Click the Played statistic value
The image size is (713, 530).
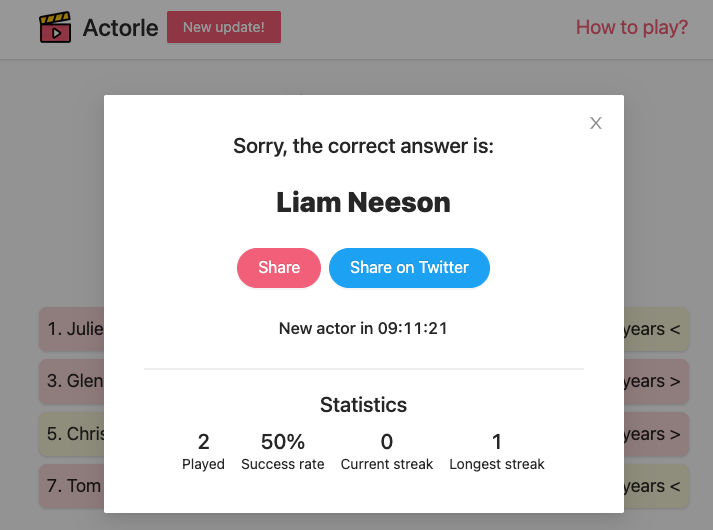point(203,442)
